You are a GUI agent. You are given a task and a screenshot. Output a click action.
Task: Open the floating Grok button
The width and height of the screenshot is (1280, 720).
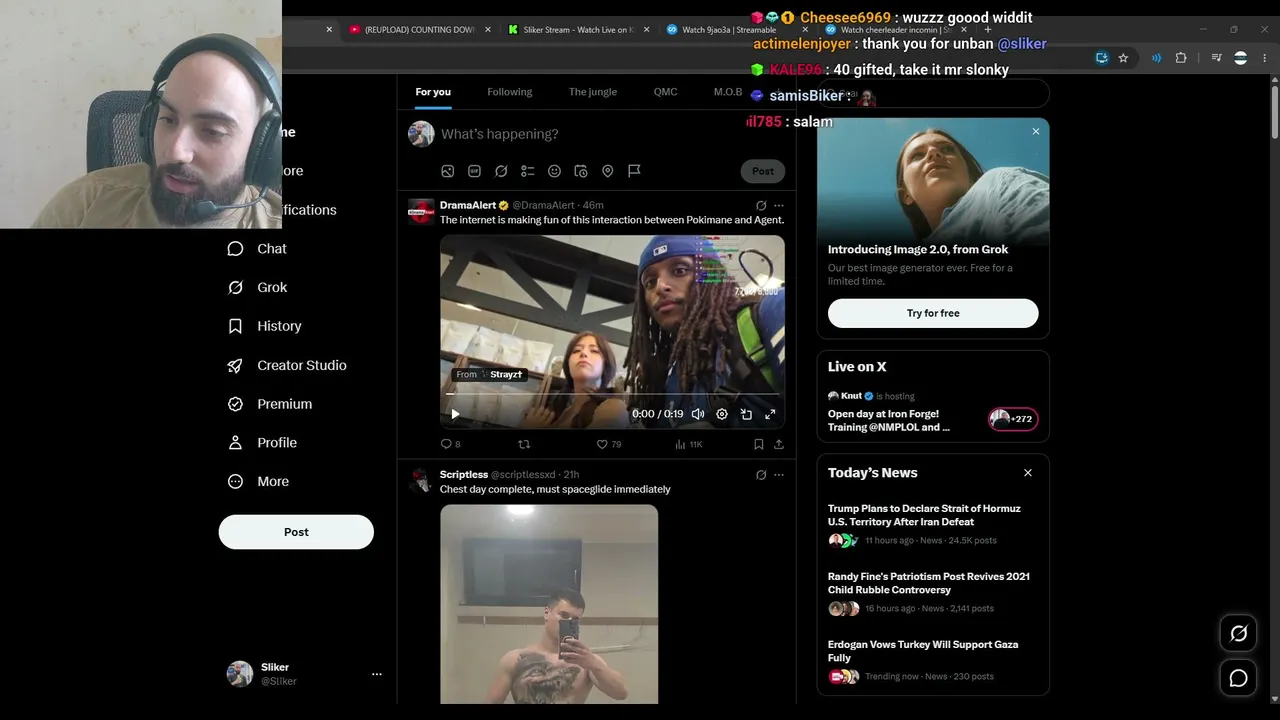point(1239,634)
